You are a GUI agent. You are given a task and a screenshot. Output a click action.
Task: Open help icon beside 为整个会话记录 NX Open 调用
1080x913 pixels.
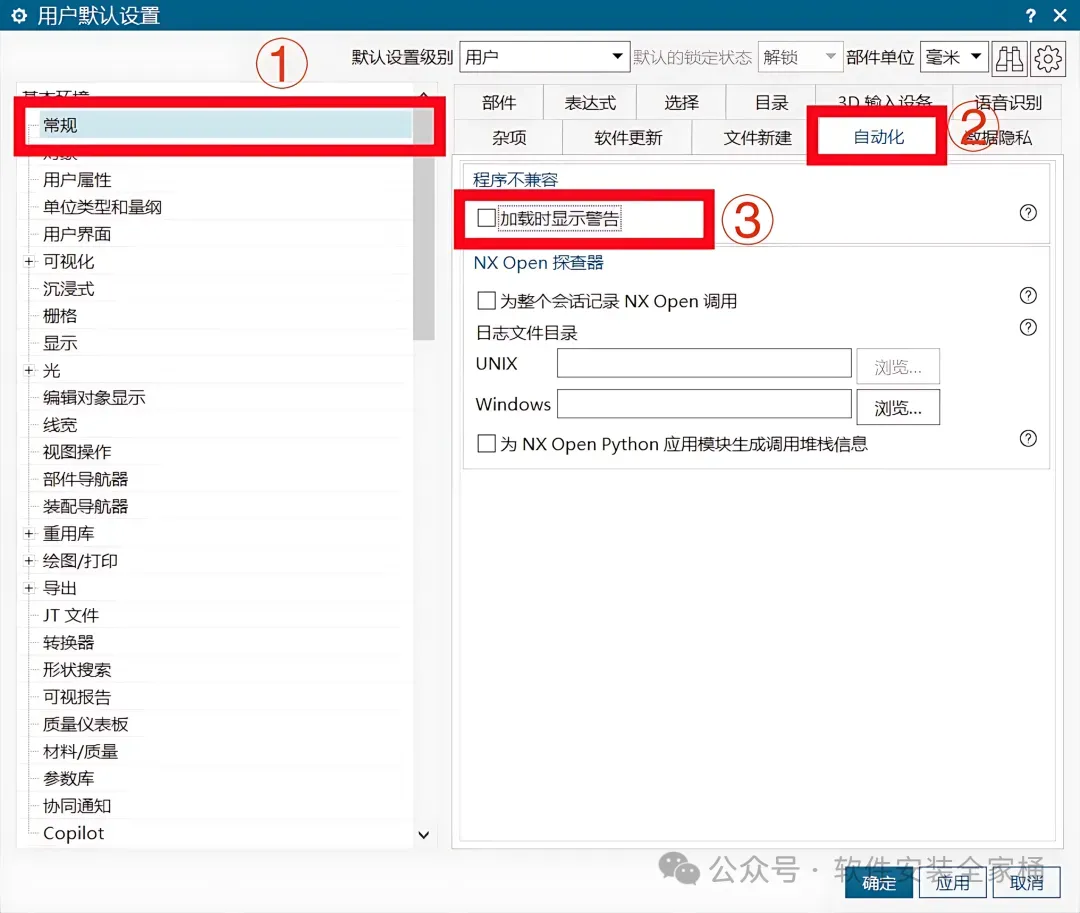click(x=1028, y=295)
